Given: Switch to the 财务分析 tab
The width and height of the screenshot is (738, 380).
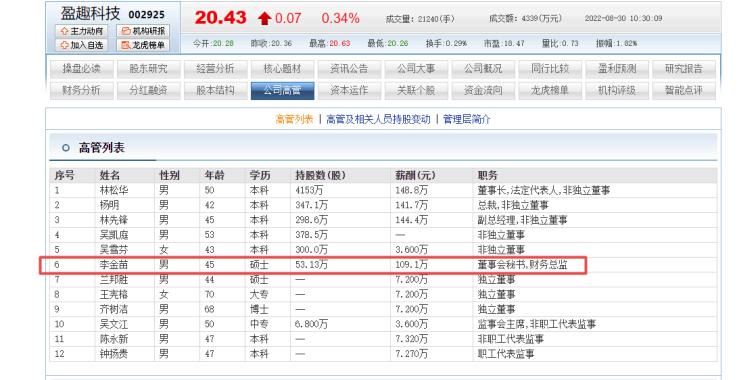Looking at the screenshot, I should (x=81, y=90).
